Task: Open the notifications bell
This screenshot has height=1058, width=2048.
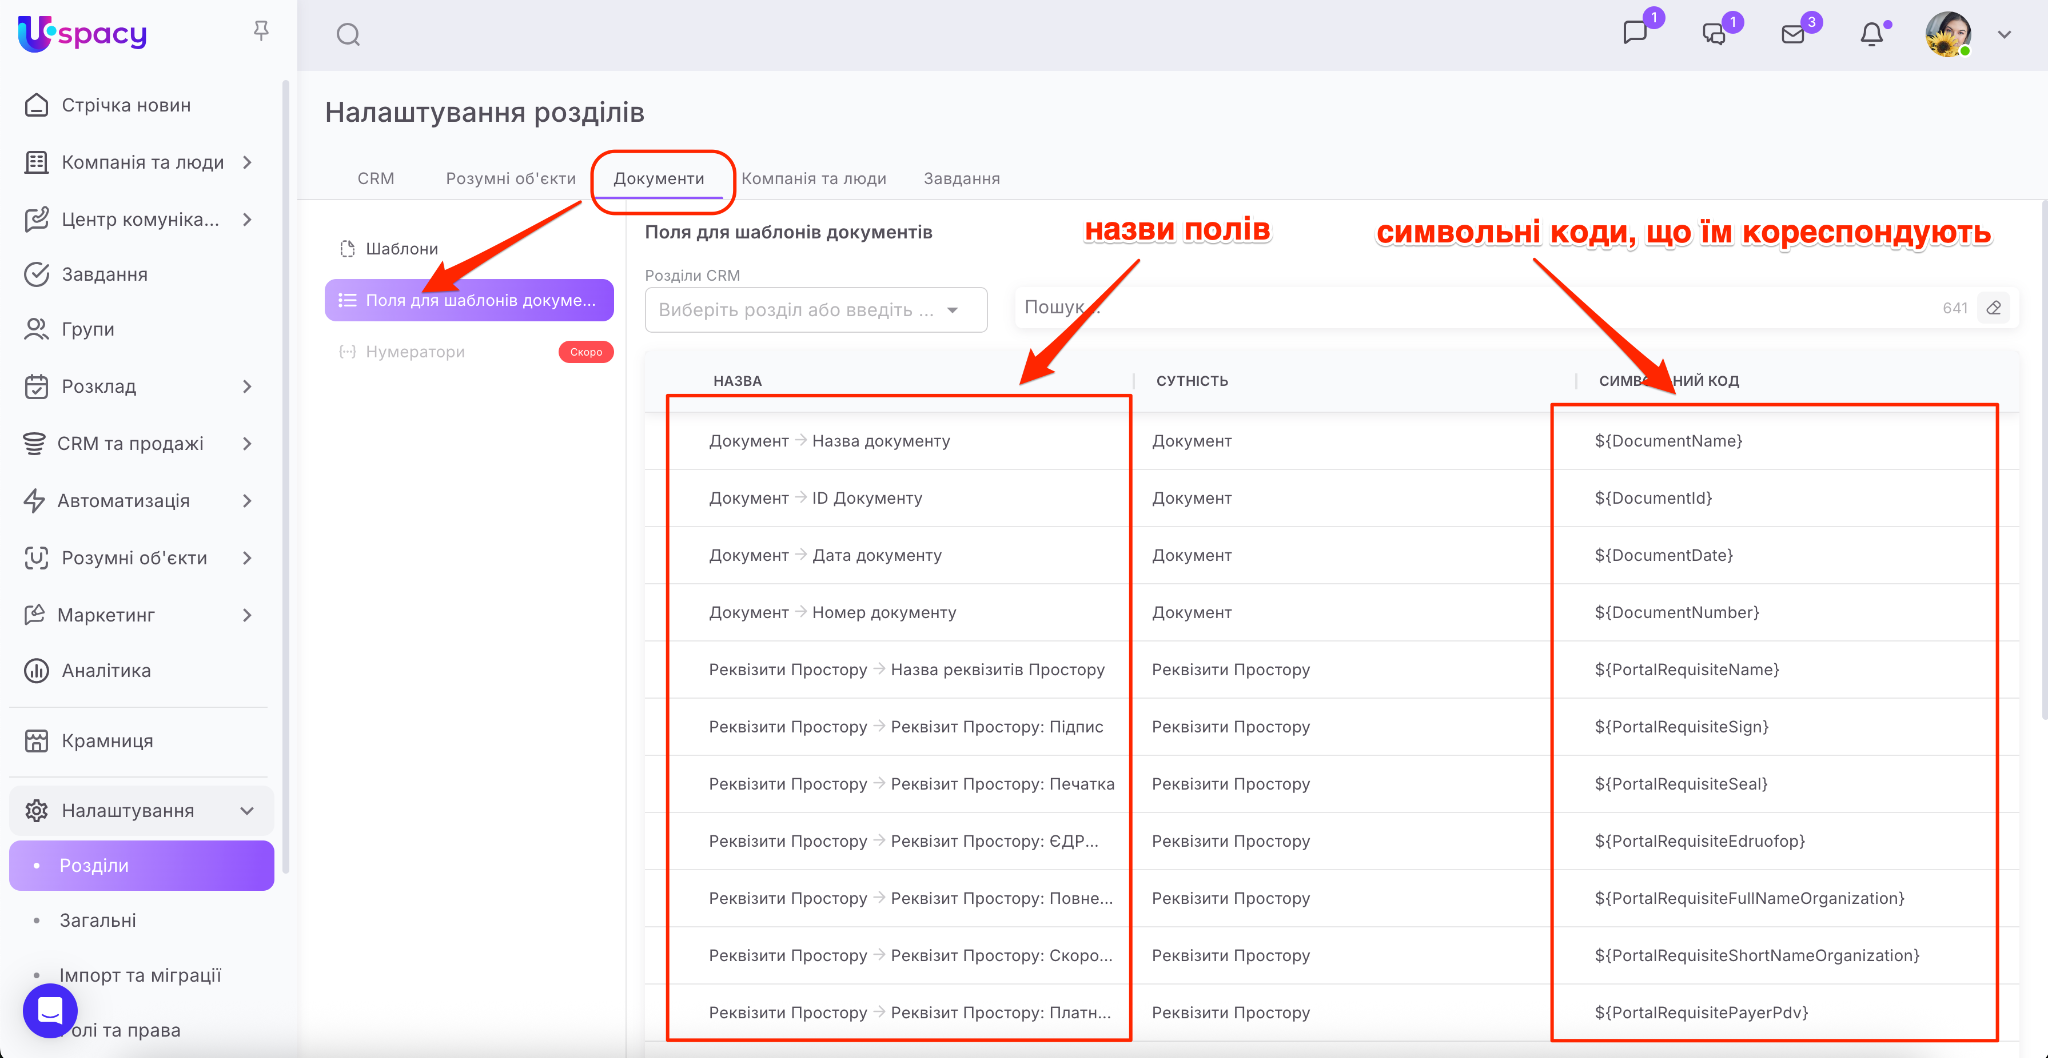Action: pyautogui.click(x=1871, y=34)
